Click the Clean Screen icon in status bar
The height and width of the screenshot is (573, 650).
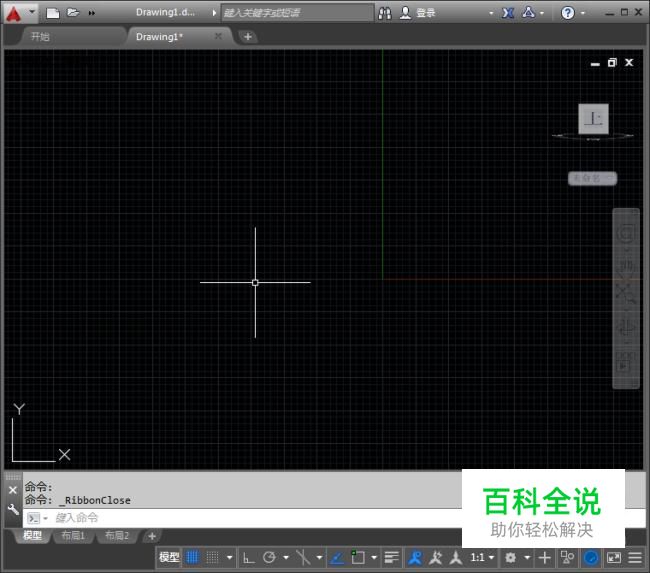(614, 558)
